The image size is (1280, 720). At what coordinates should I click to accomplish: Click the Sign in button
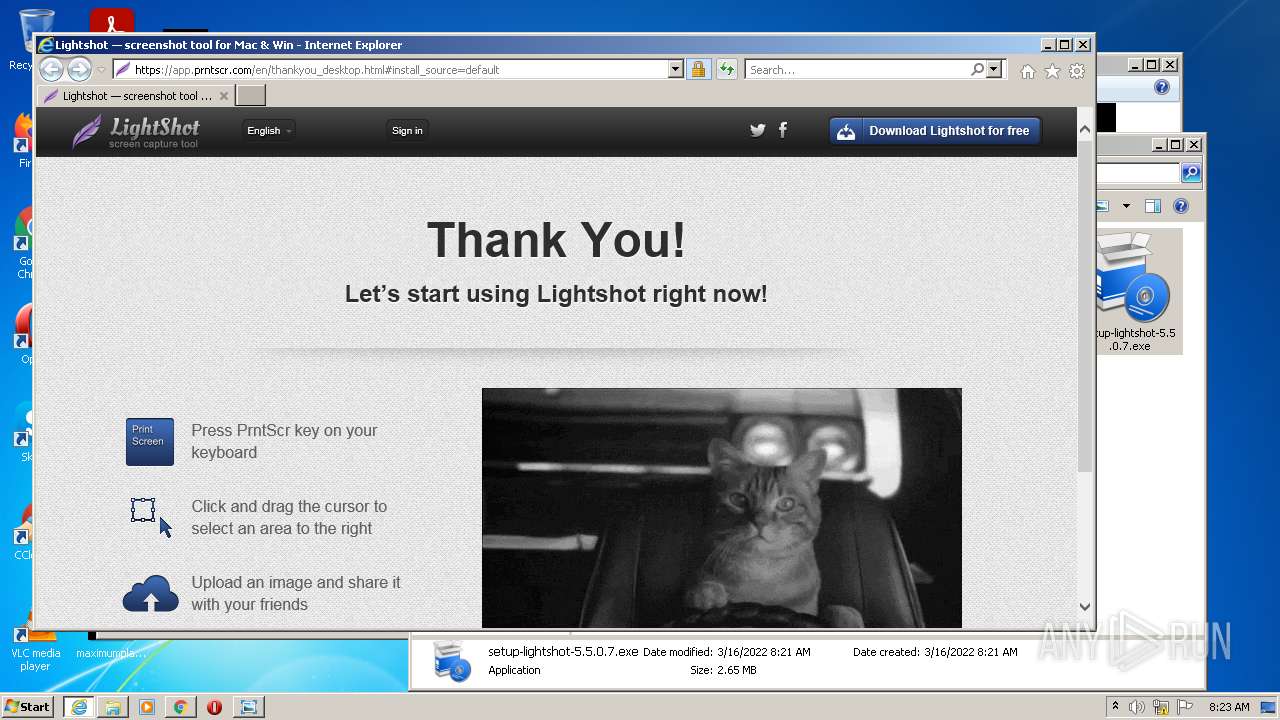pyautogui.click(x=407, y=131)
